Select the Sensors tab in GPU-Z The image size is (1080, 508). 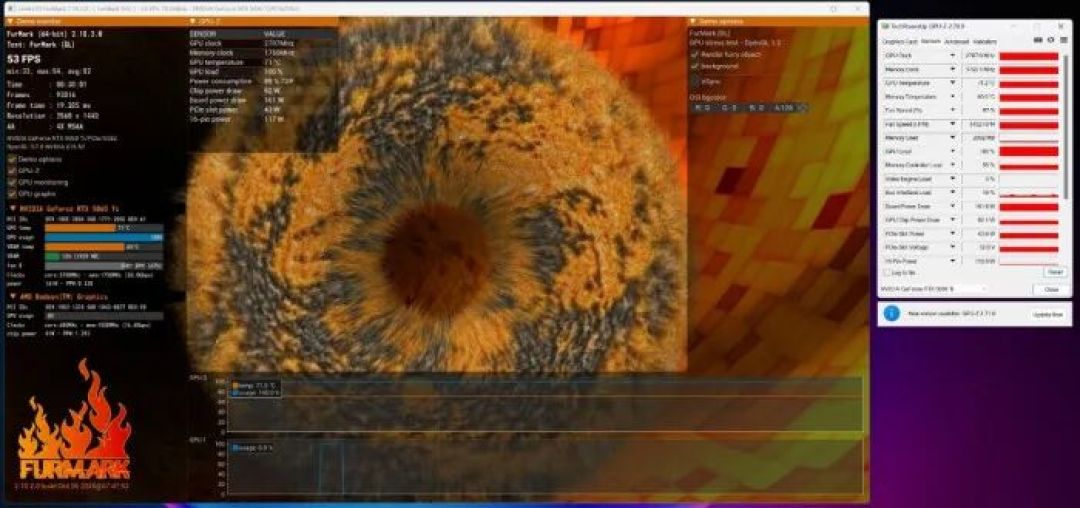(931, 42)
